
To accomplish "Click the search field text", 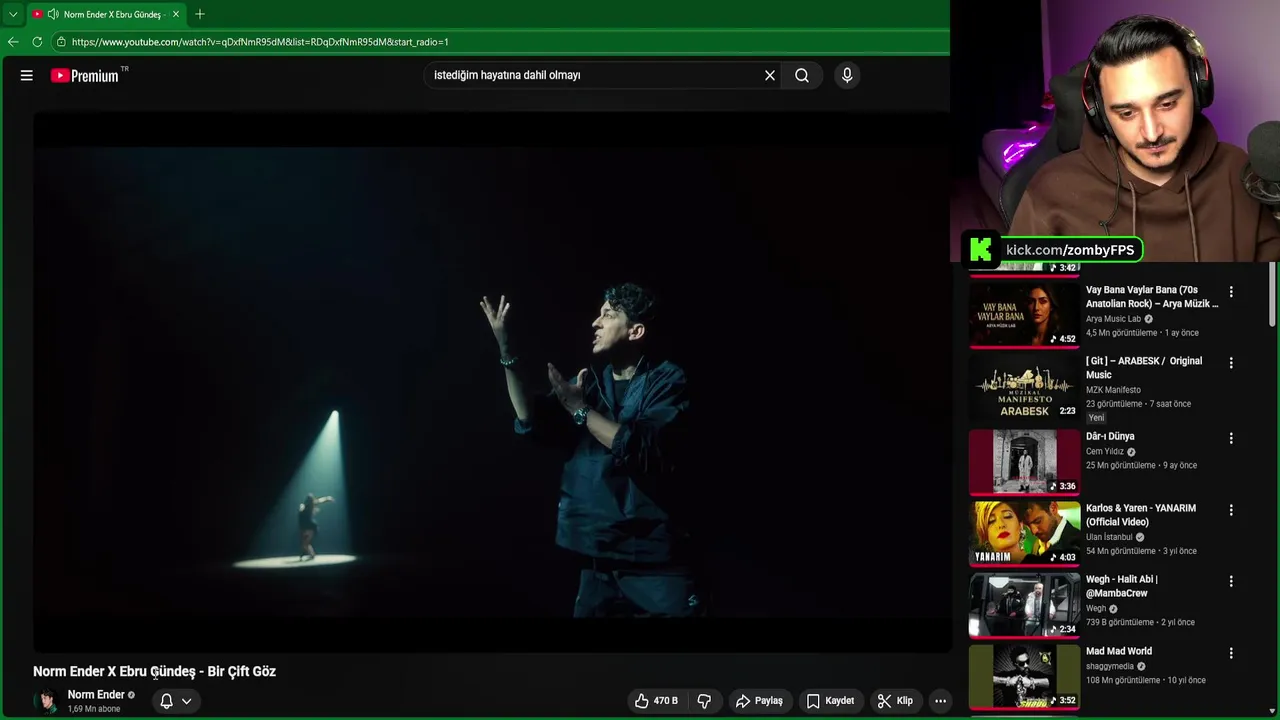I will coord(507,75).
